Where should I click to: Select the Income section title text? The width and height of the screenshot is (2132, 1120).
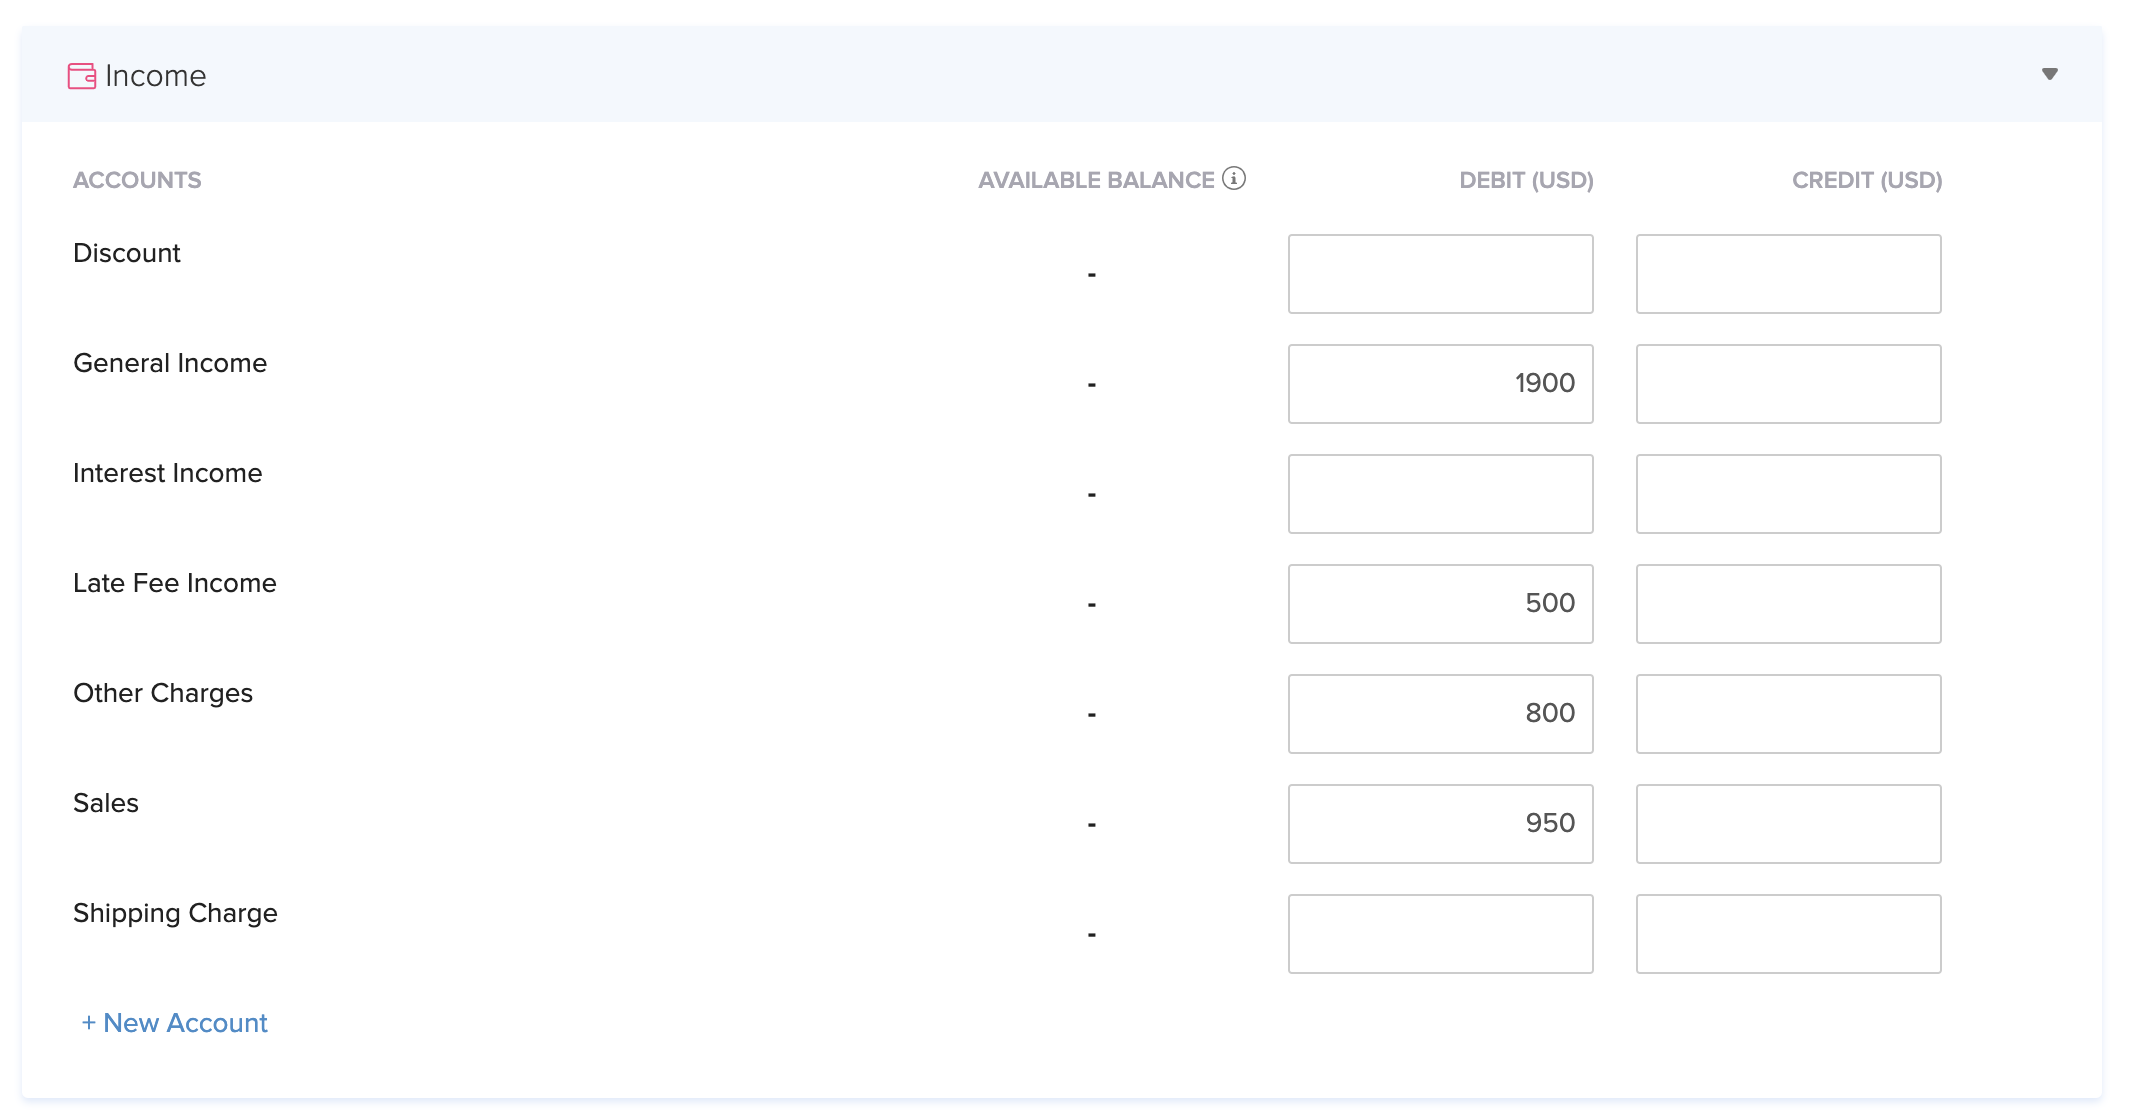click(156, 75)
